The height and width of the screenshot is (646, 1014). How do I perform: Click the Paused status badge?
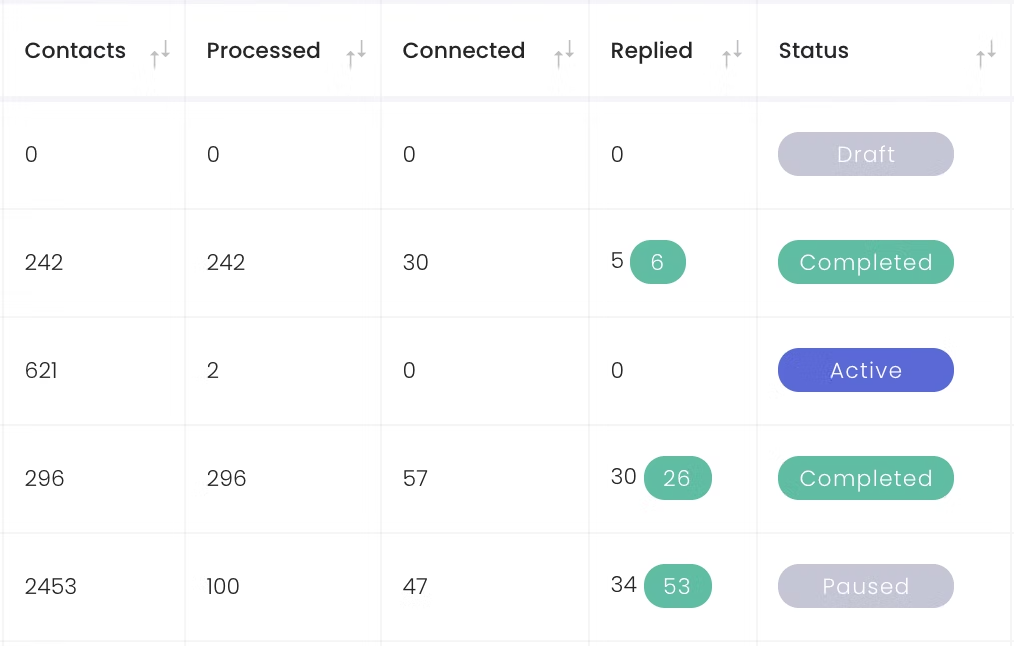click(865, 586)
